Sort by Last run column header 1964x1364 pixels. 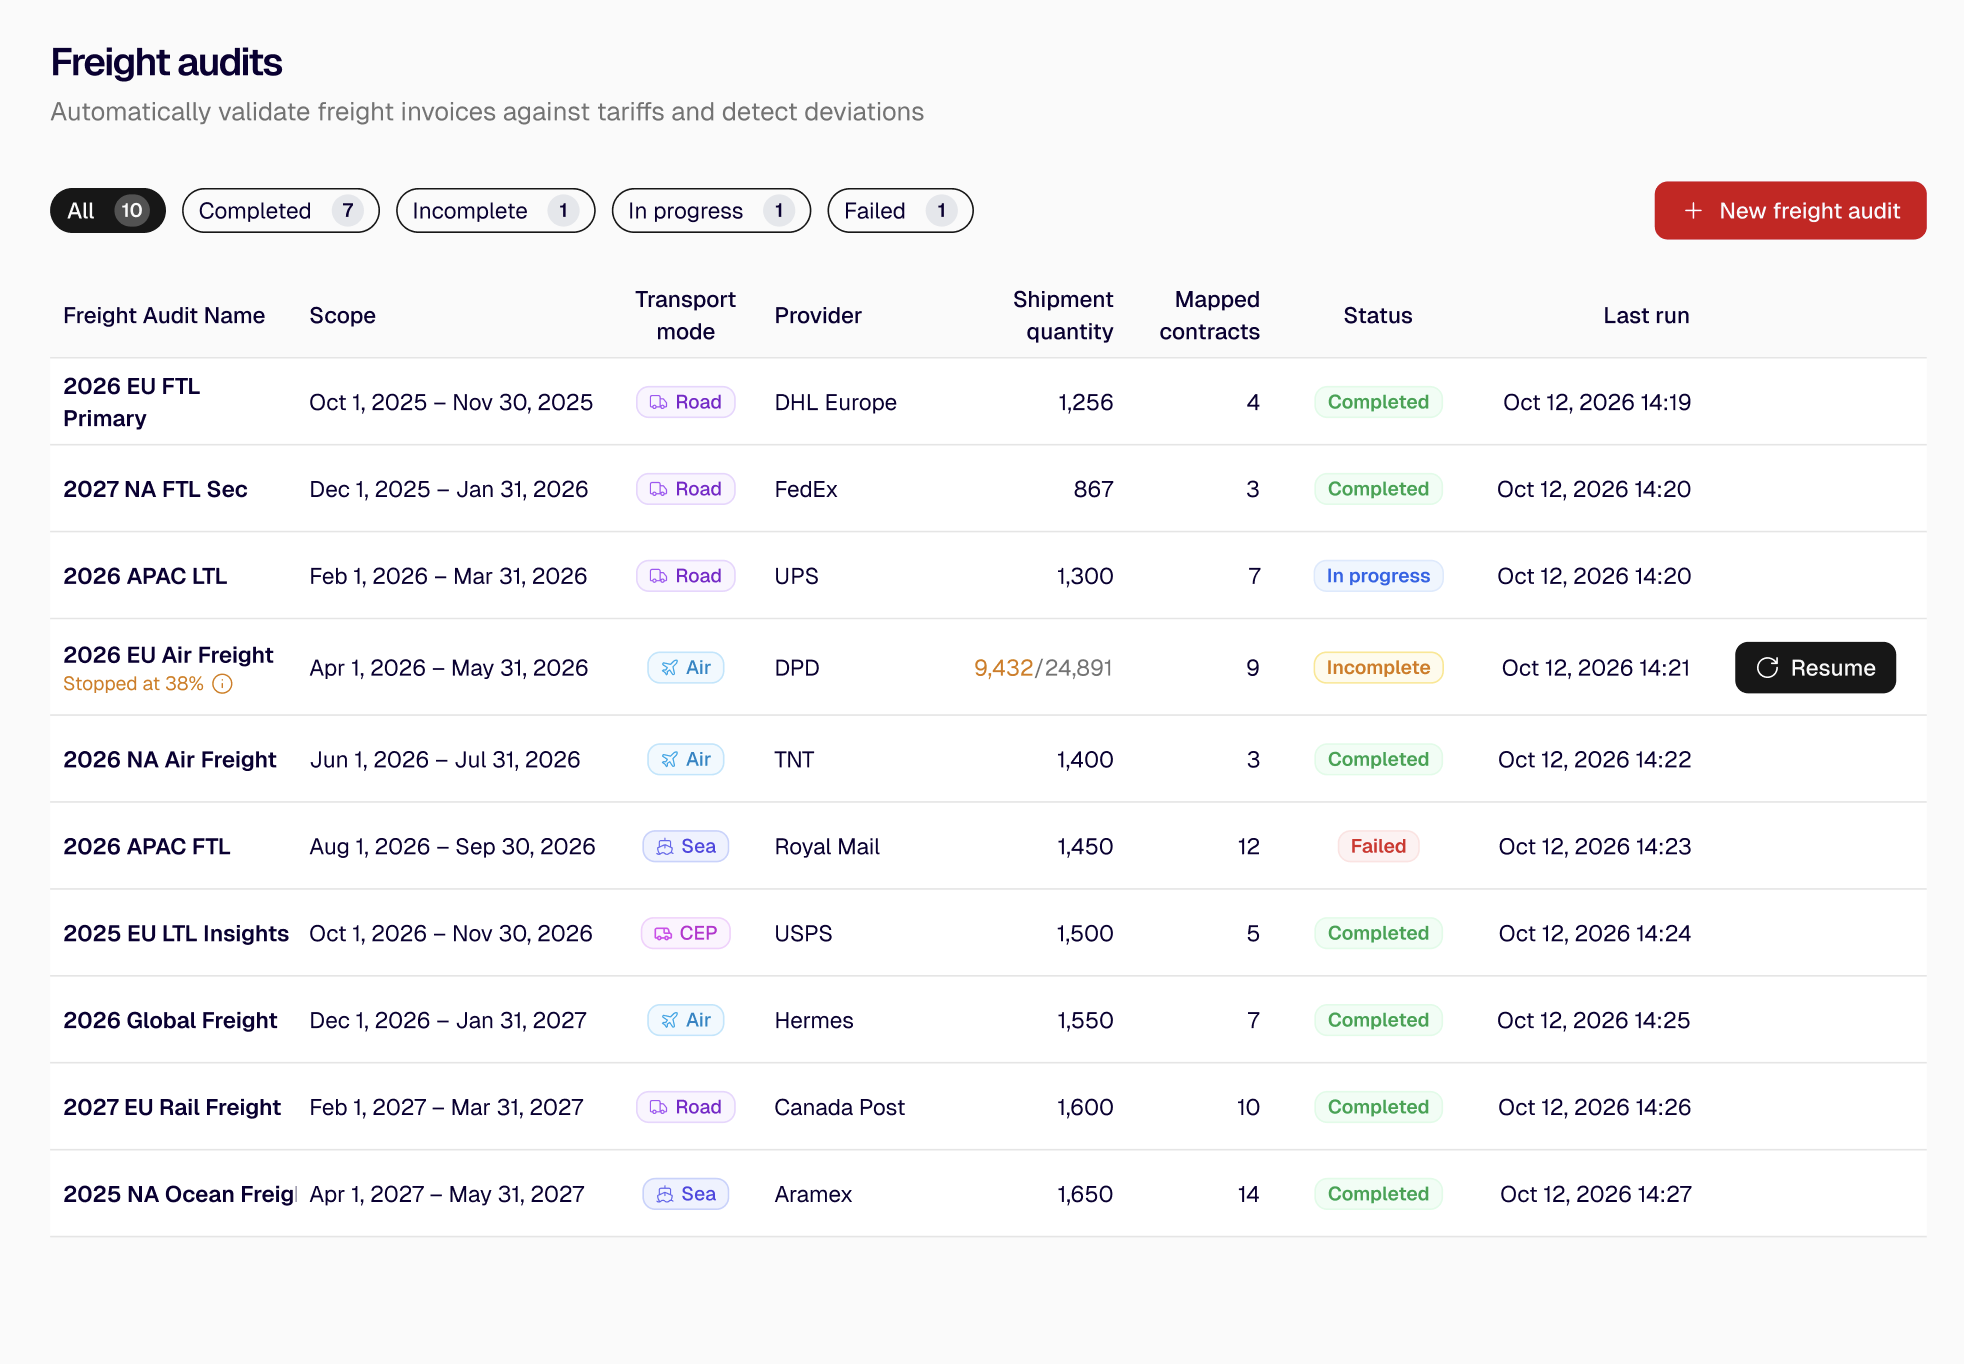pyautogui.click(x=1646, y=316)
